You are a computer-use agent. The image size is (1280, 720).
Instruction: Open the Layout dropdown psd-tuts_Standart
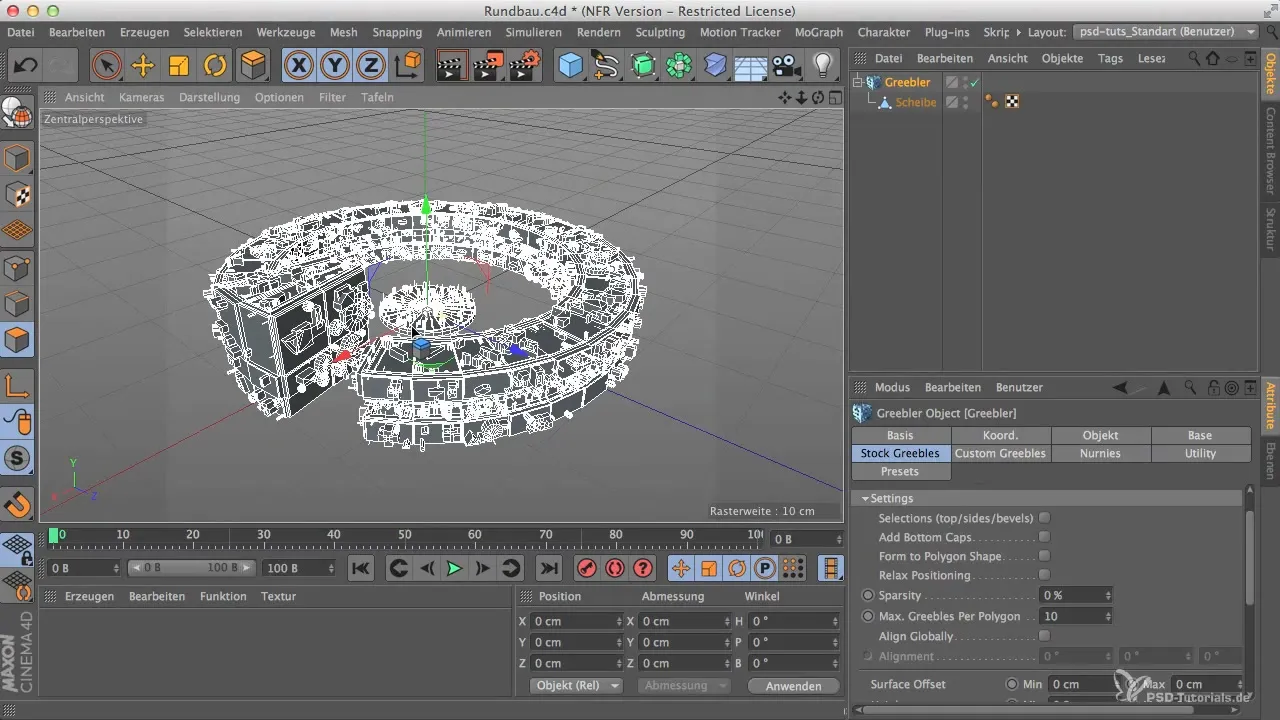pos(1166,32)
